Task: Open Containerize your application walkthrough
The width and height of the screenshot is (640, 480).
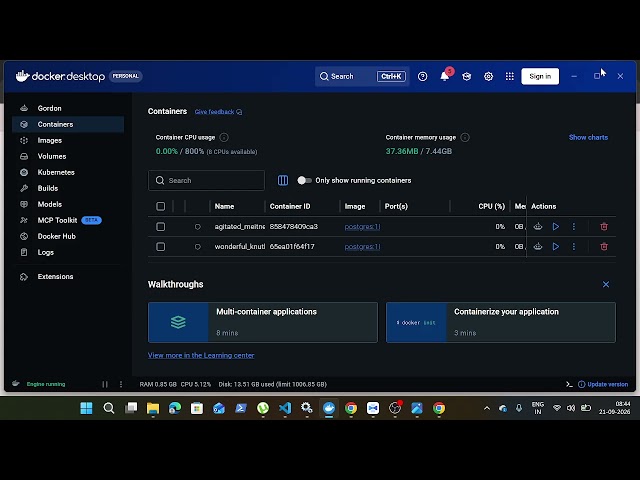Action: click(501, 322)
